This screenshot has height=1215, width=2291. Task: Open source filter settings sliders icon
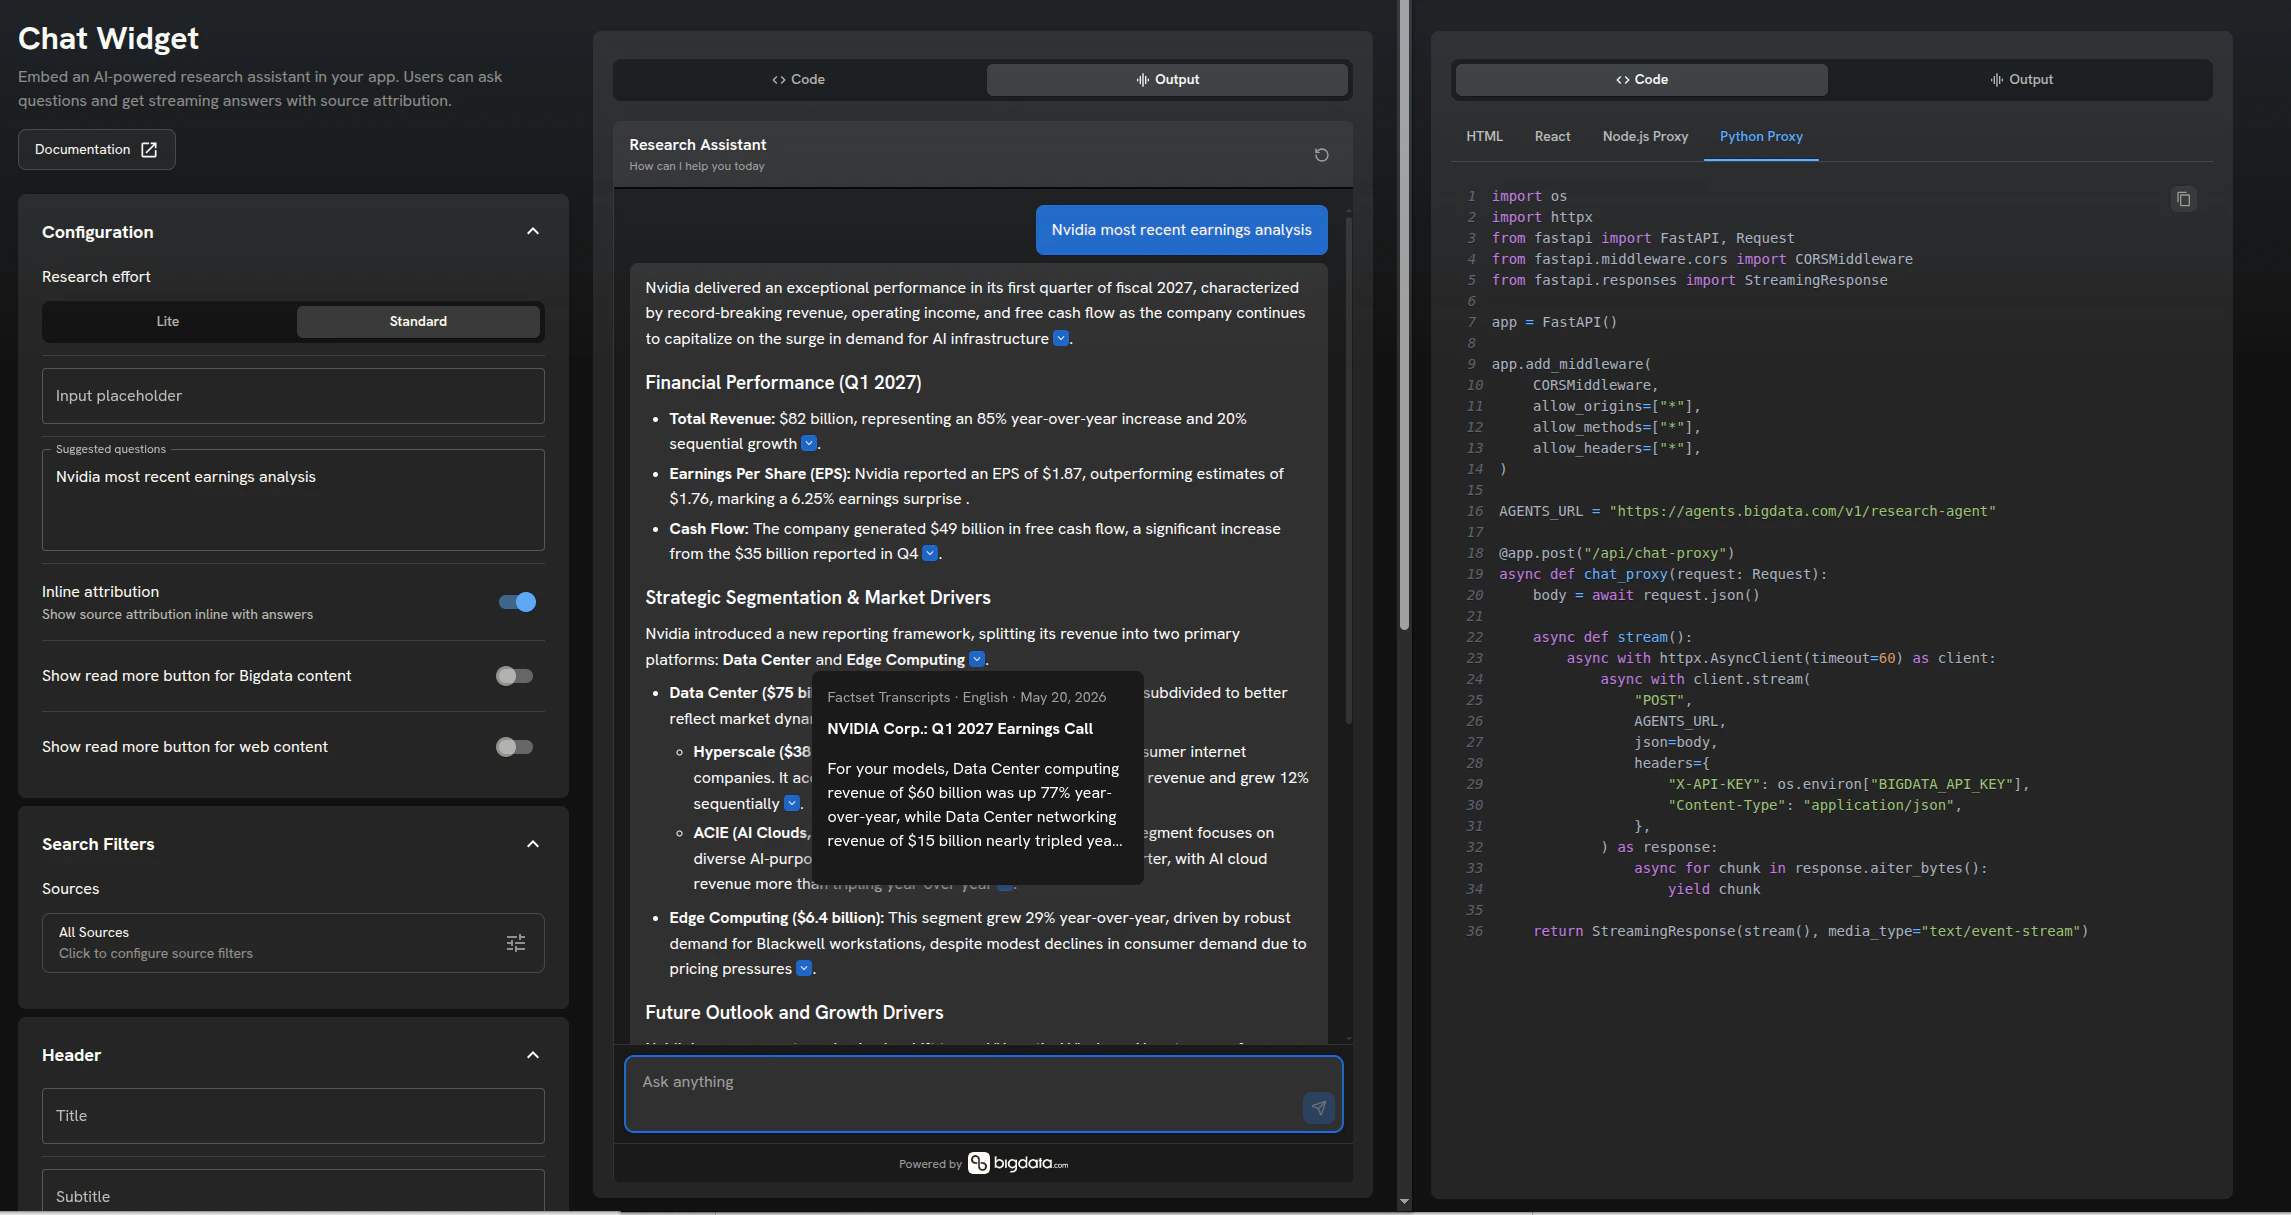click(516, 943)
